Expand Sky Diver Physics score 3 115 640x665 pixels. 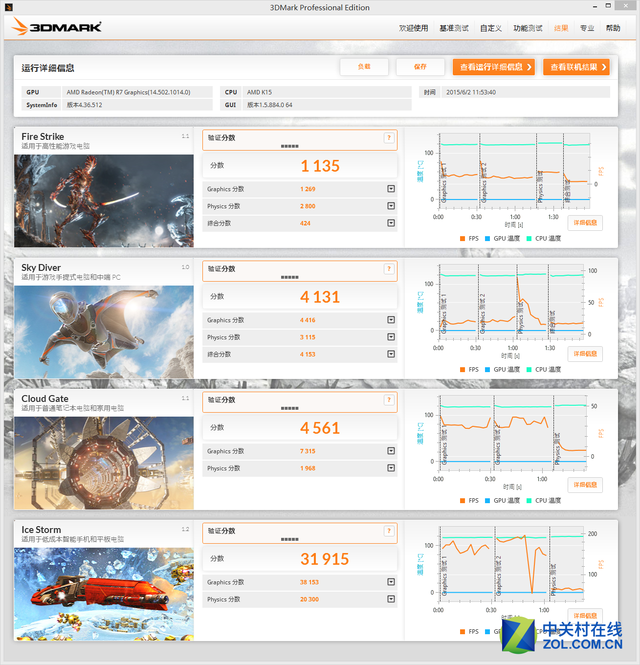point(391,337)
